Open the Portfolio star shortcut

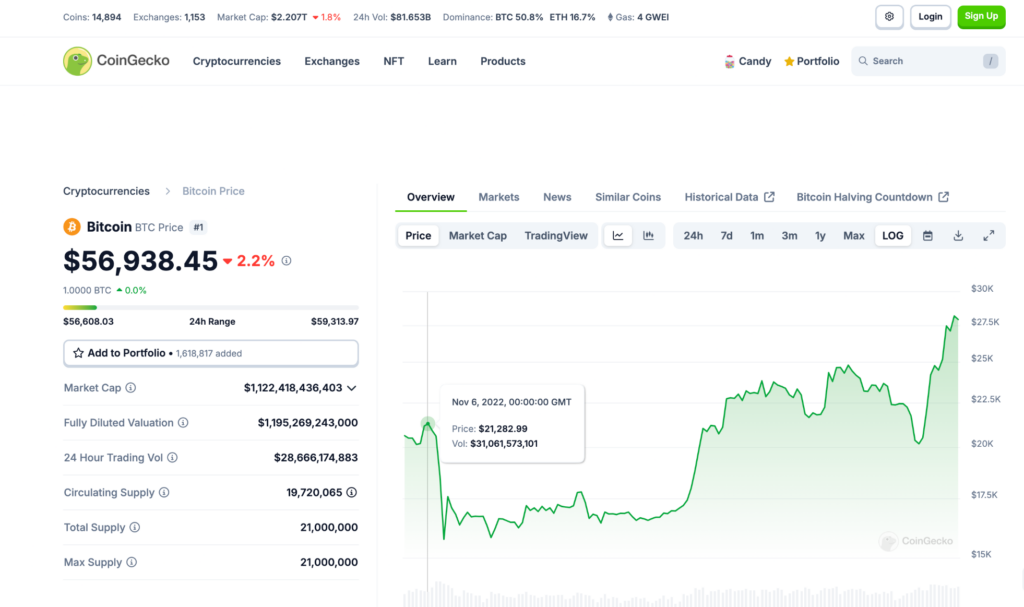click(x=811, y=61)
